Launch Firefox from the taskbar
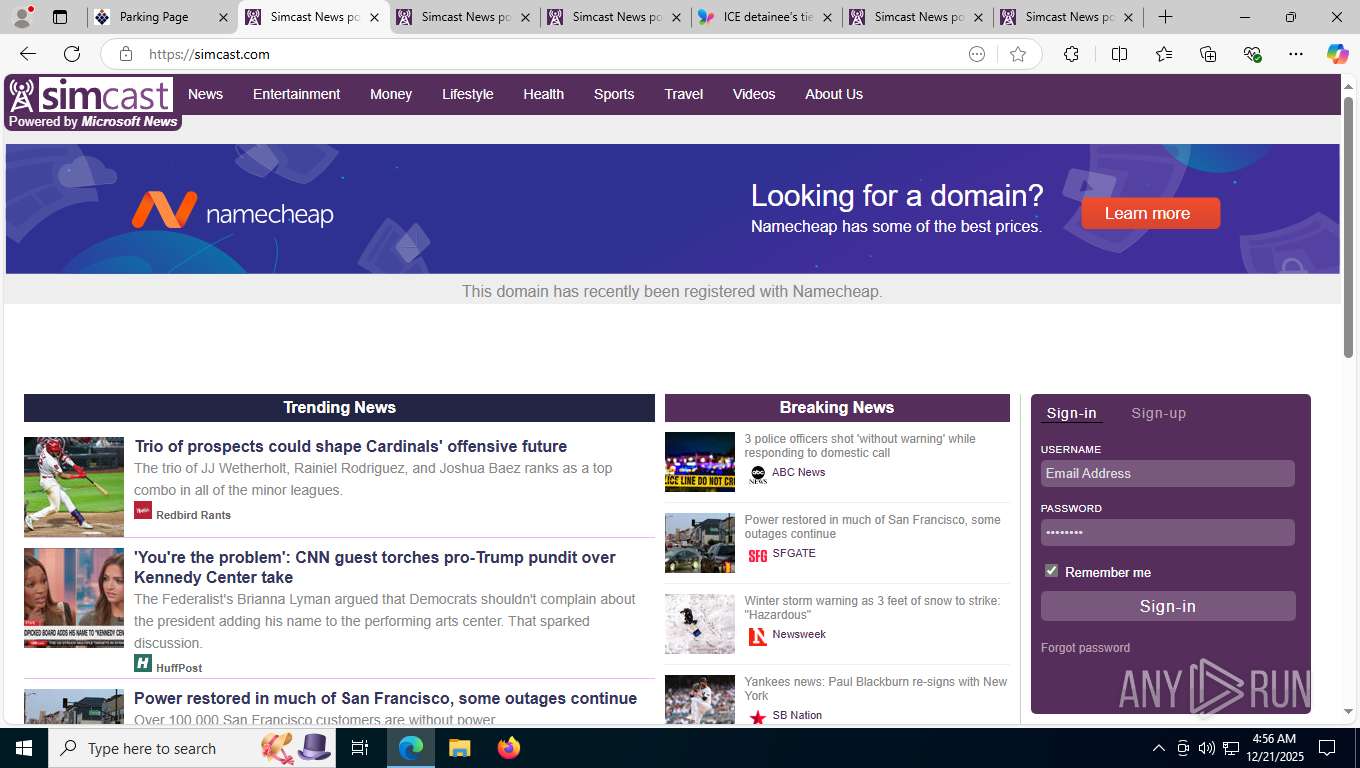 coord(509,748)
